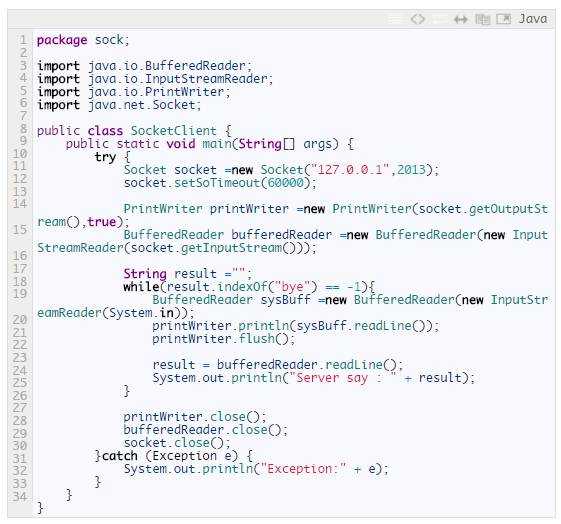Click the expand code width arrows icon

coord(460,19)
